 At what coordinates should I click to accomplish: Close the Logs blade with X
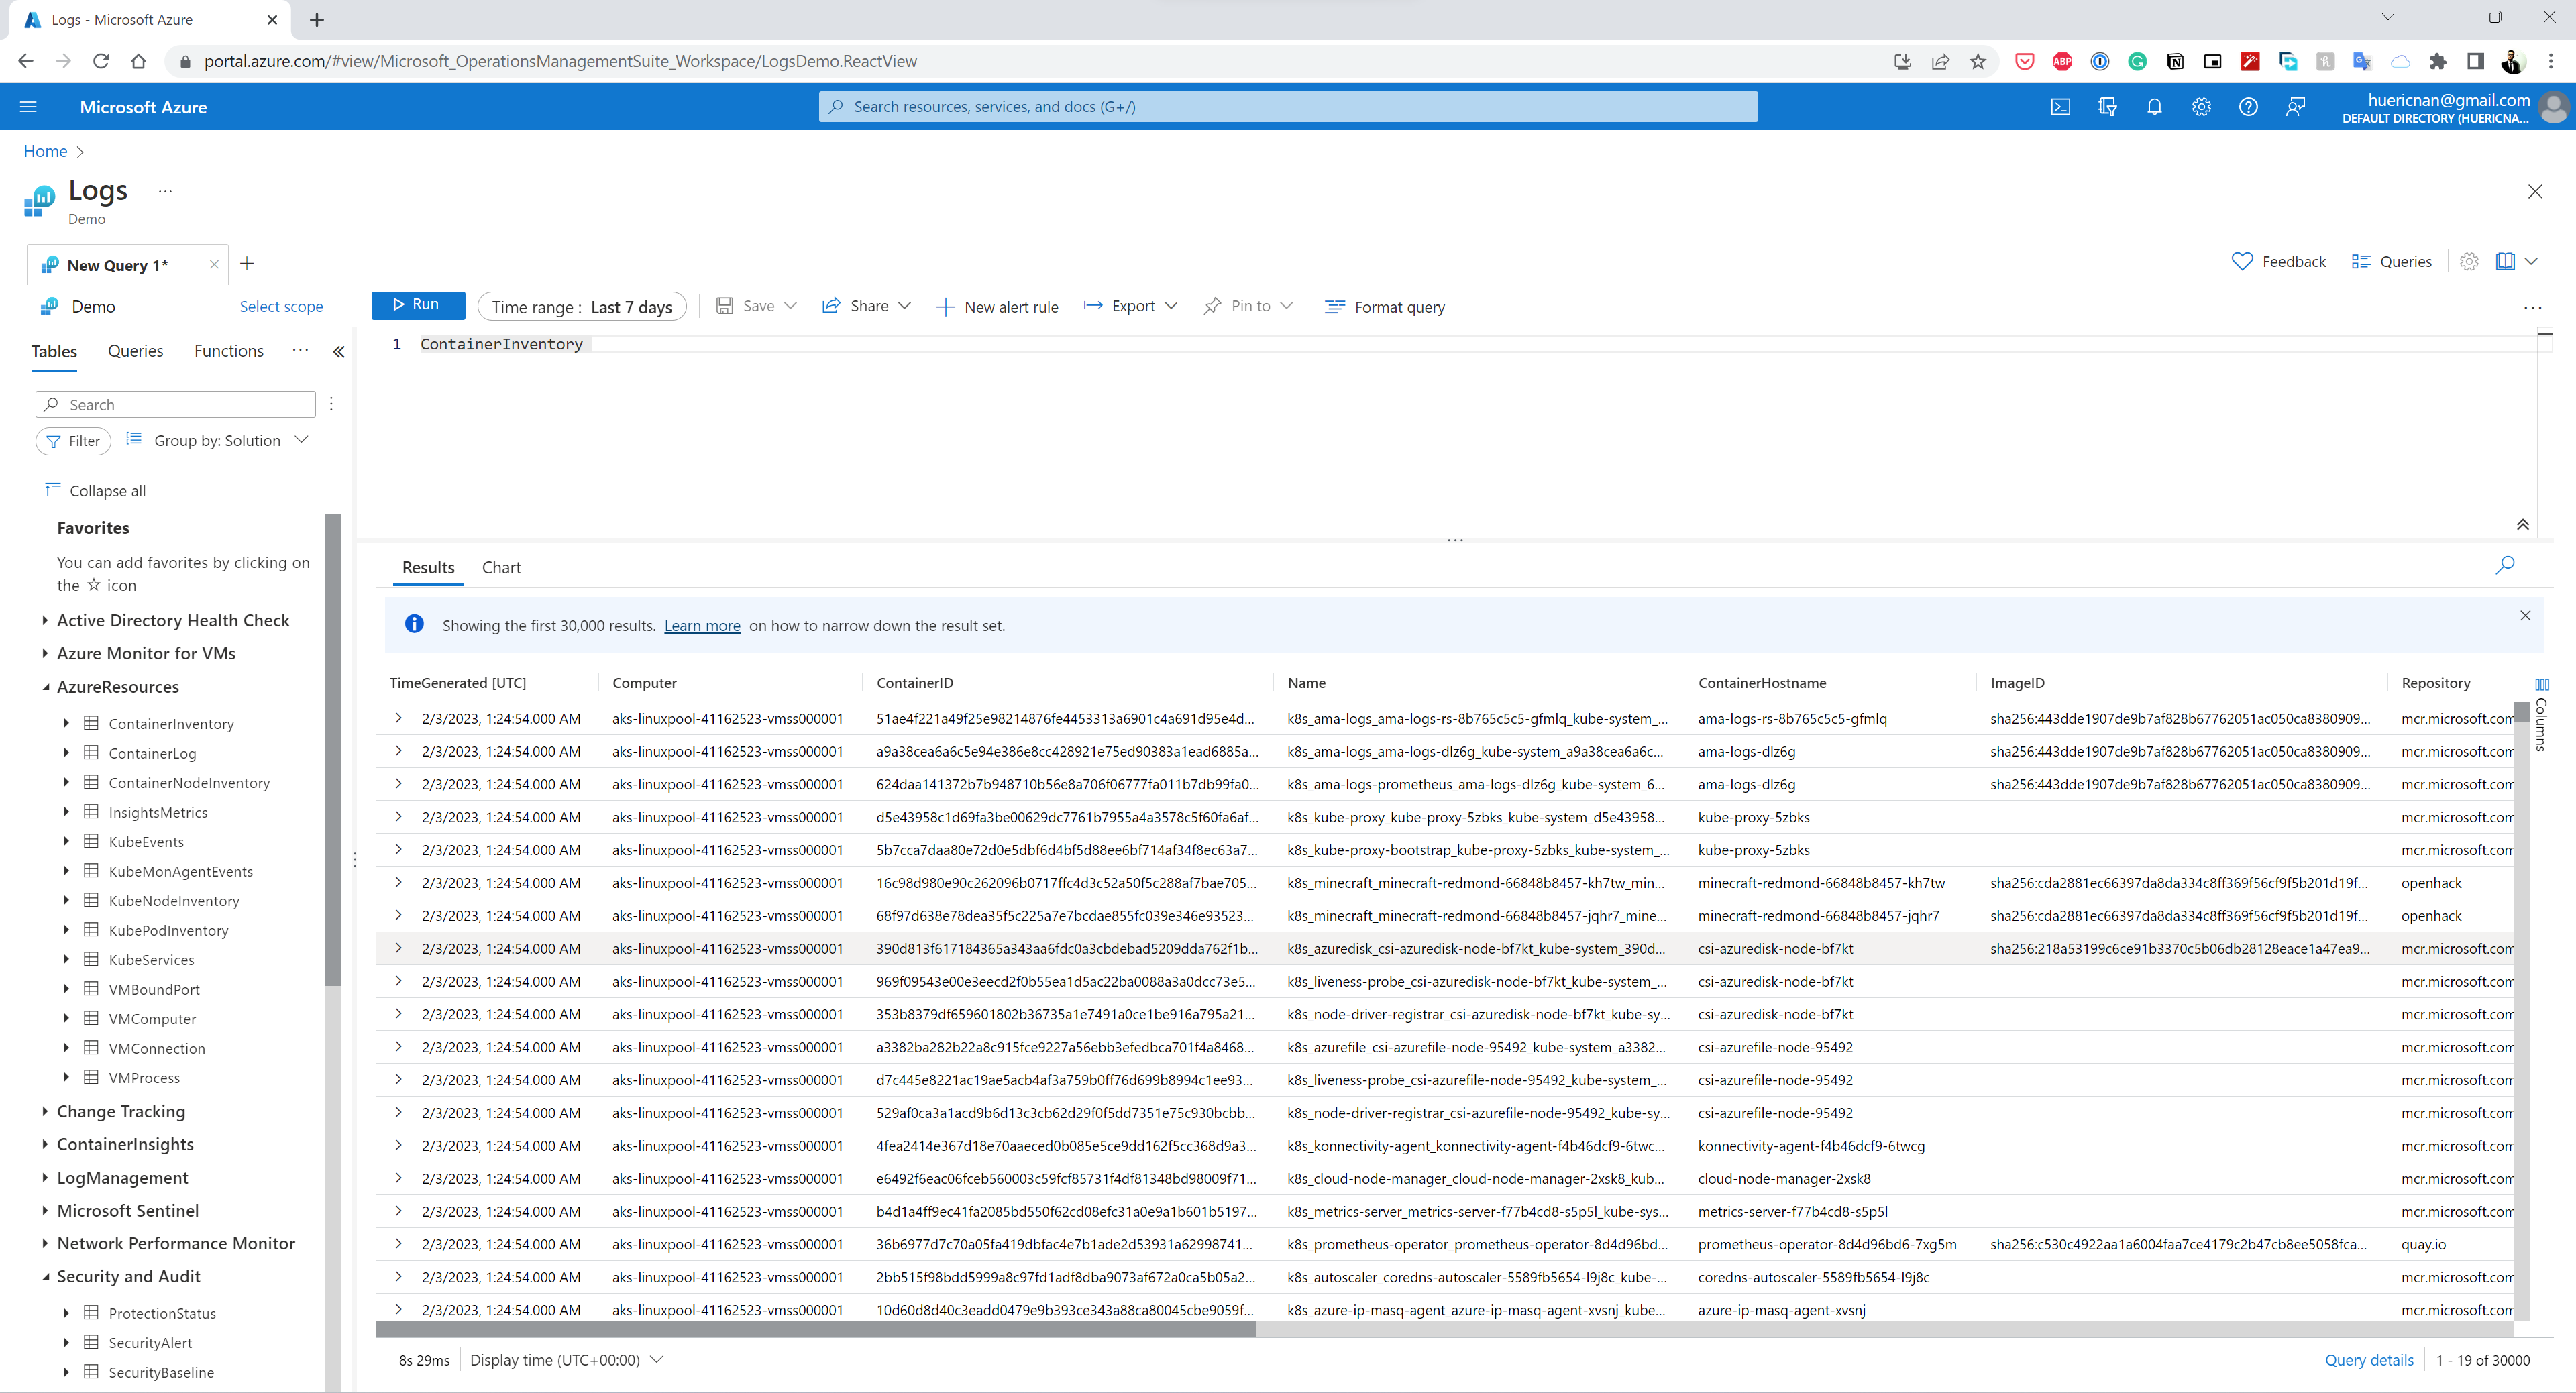tap(2535, 191)
